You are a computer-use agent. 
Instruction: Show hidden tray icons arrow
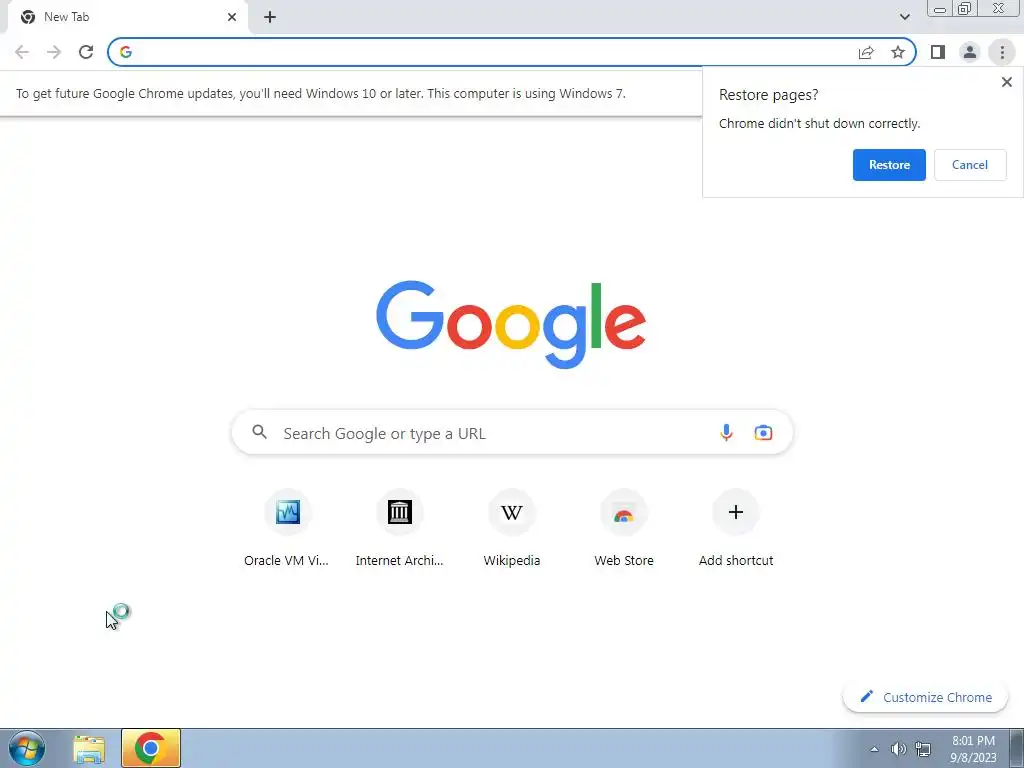click(874, 749)
